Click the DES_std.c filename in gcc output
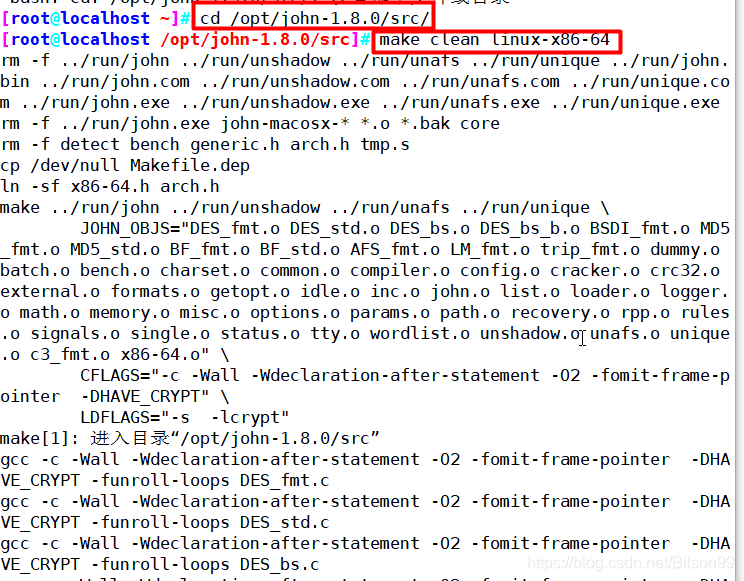744x581 pixels. [x=284, y=522]
